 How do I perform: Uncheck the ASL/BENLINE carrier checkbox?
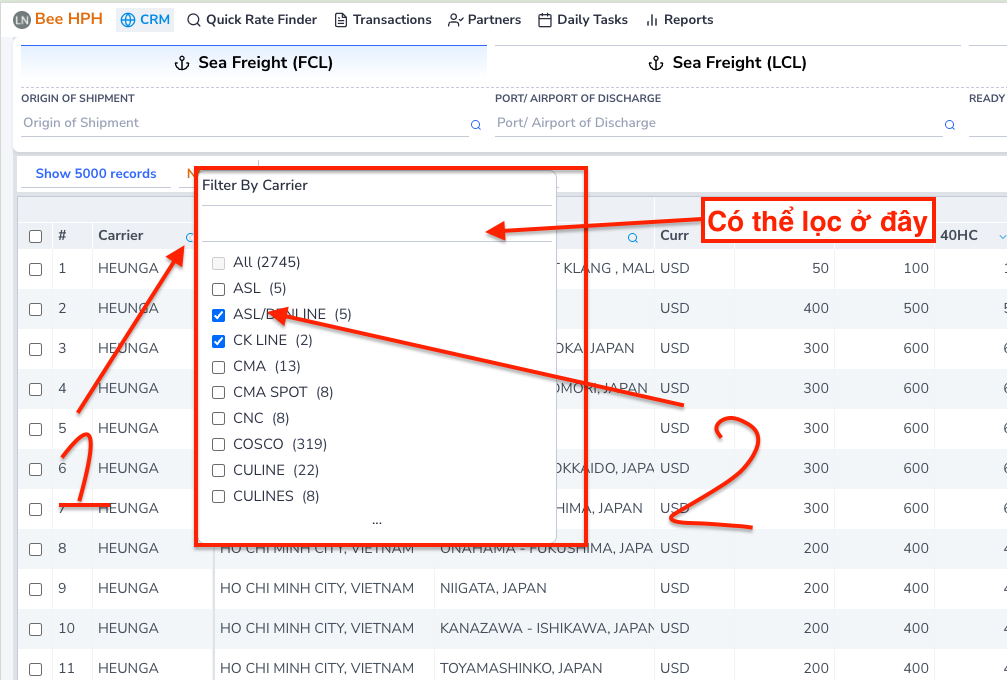(x=219, y=315)
